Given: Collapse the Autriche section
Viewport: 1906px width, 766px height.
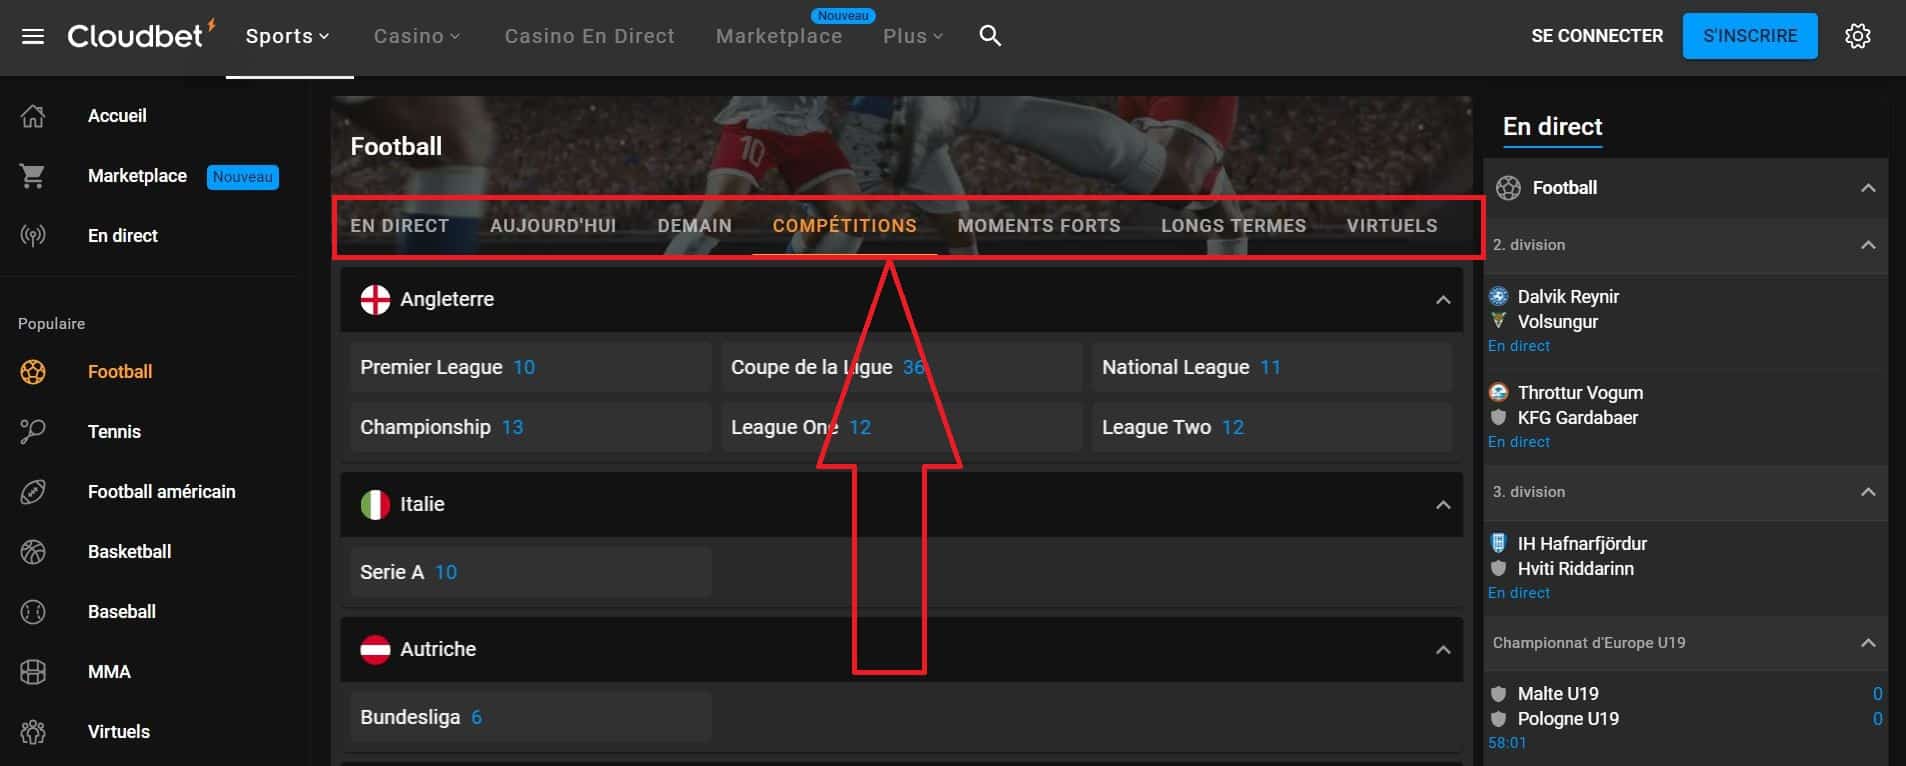Looking at the screenshot, I should coord(1443,650).
